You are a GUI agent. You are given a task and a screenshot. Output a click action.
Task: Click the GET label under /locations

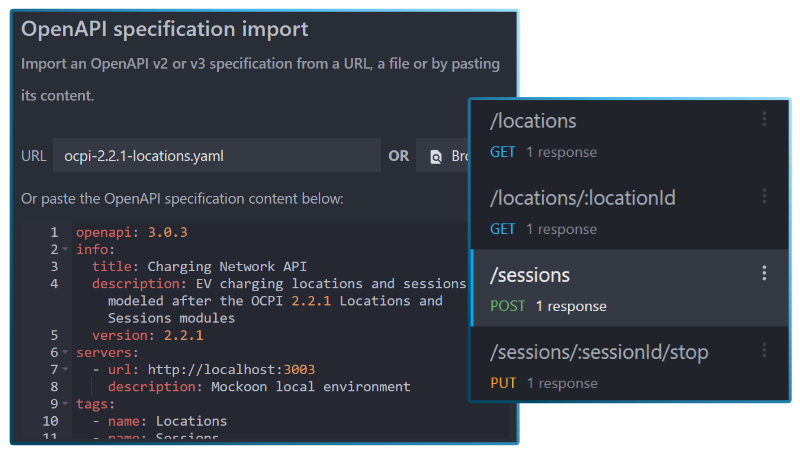(503, 152)
